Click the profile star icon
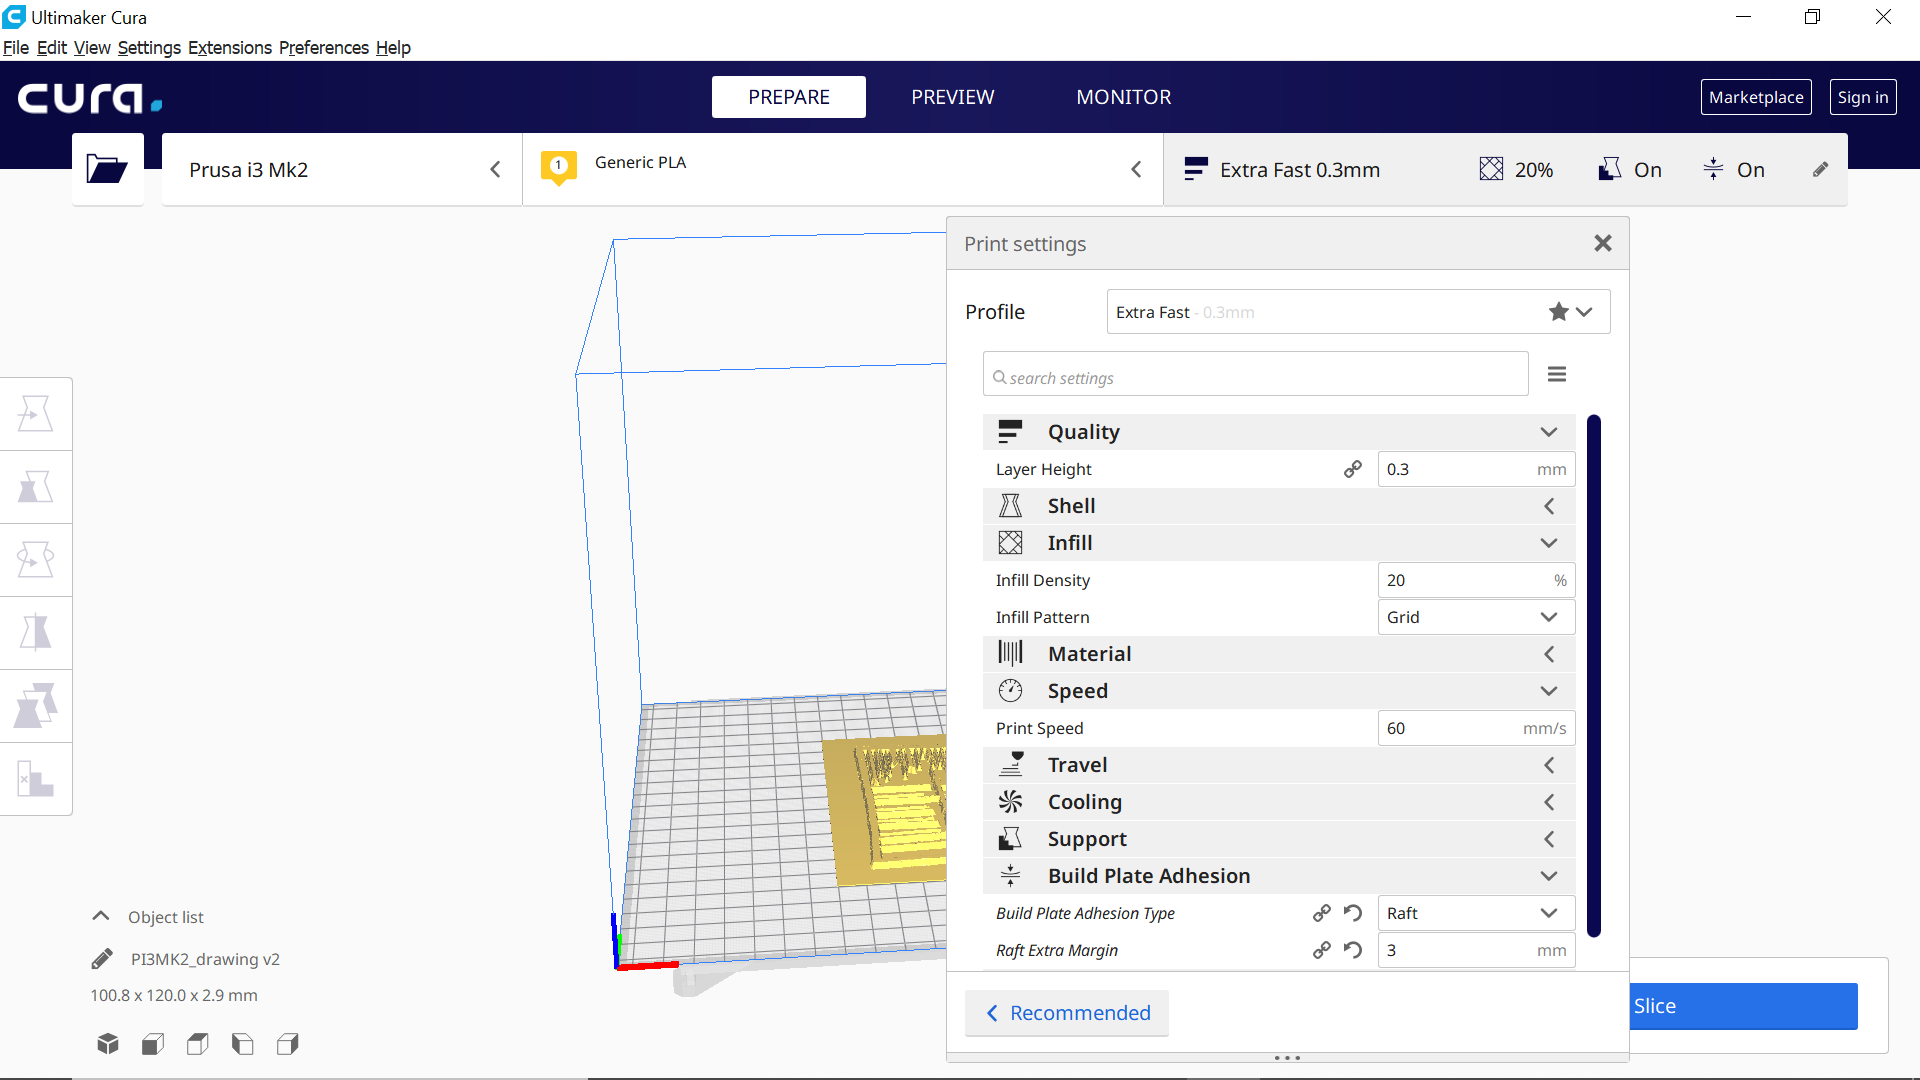This screenshot has height=1080, width=1920. (1558, 312)
